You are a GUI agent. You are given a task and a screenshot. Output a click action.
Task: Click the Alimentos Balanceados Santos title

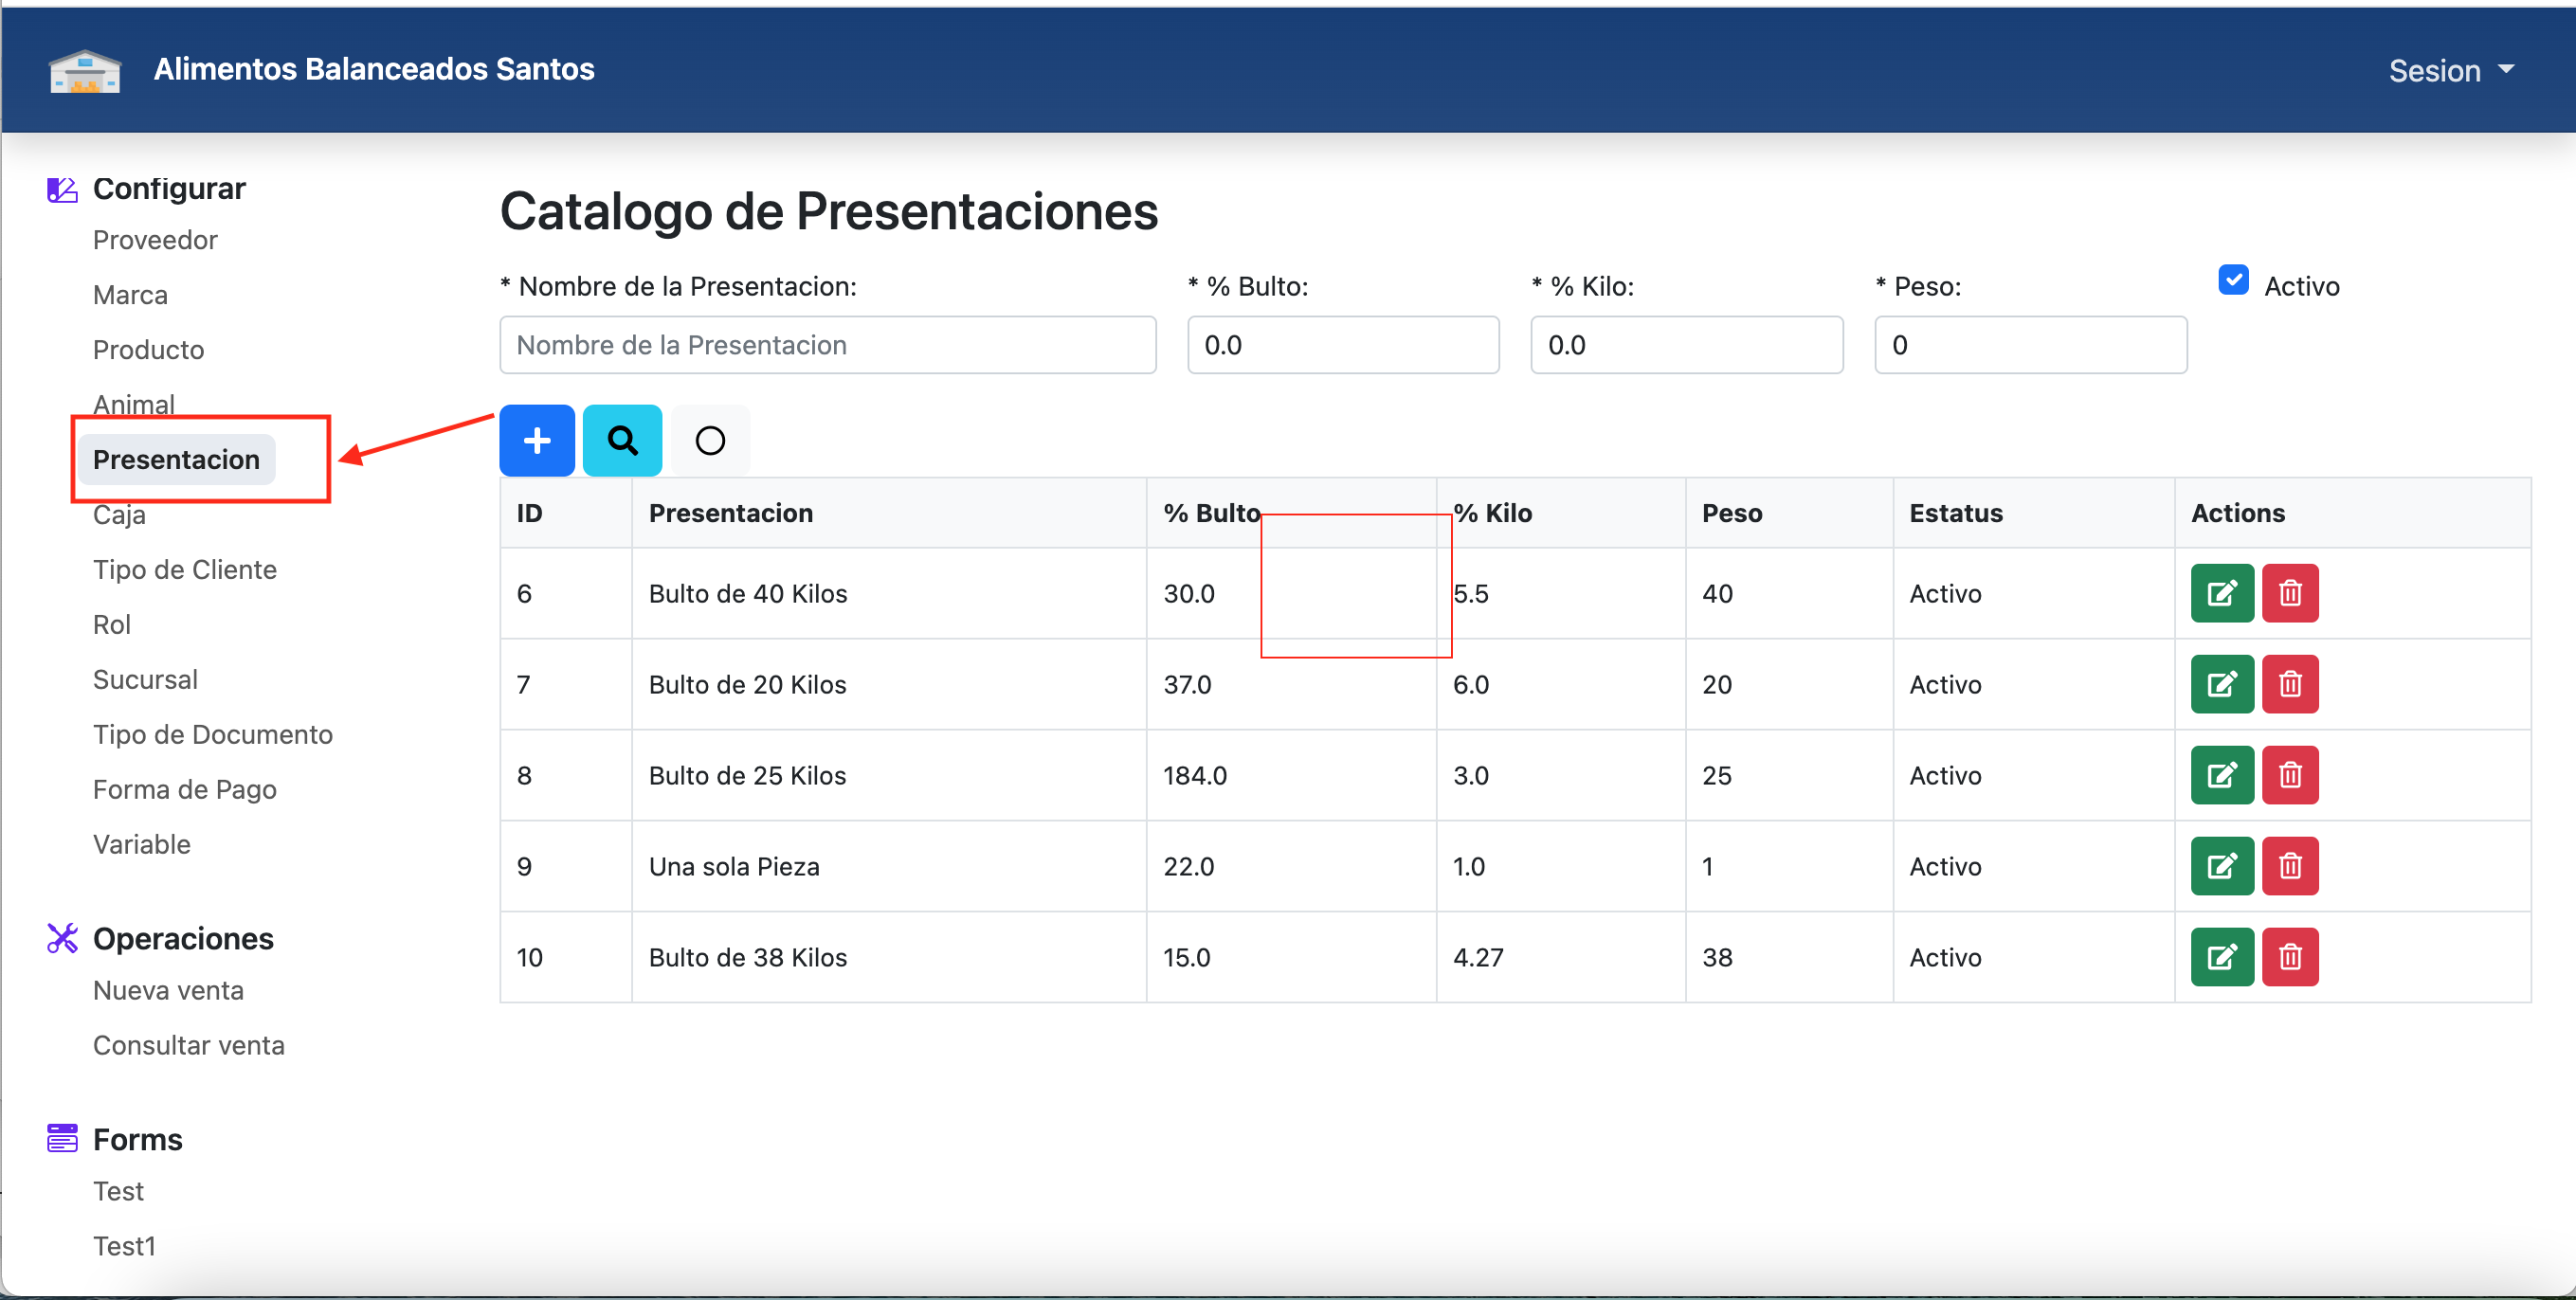click(374, 69)
